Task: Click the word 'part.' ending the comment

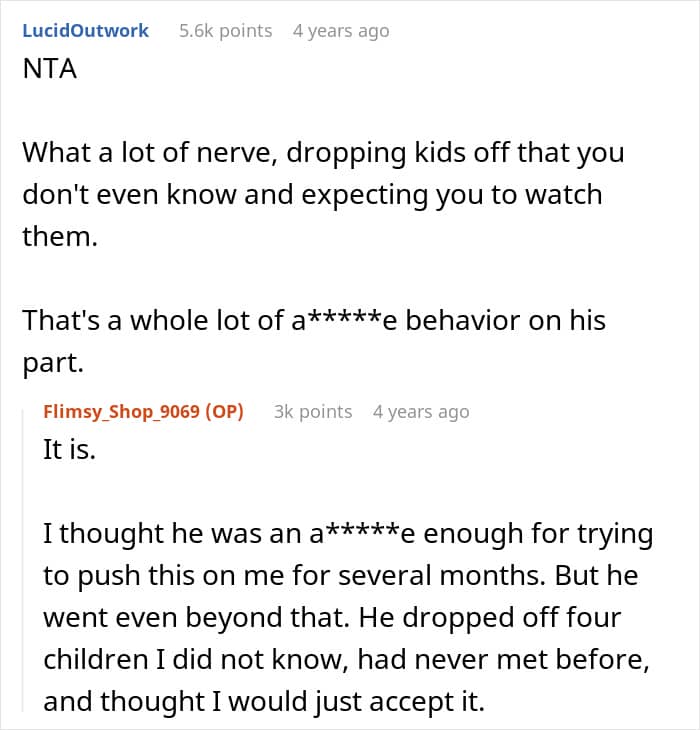Action: pyautogui.click(x=53, y=363)
